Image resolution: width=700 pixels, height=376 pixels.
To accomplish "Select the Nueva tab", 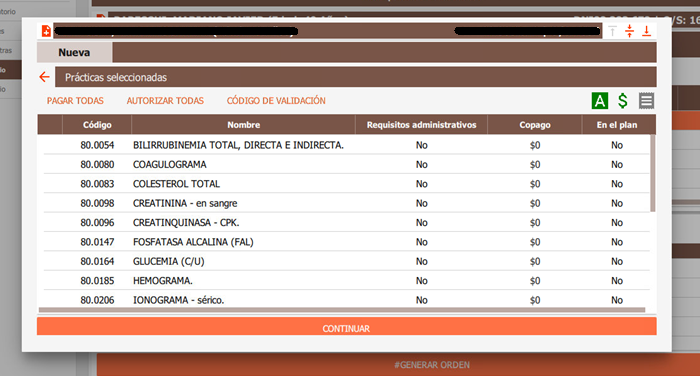I will point(74,52).
